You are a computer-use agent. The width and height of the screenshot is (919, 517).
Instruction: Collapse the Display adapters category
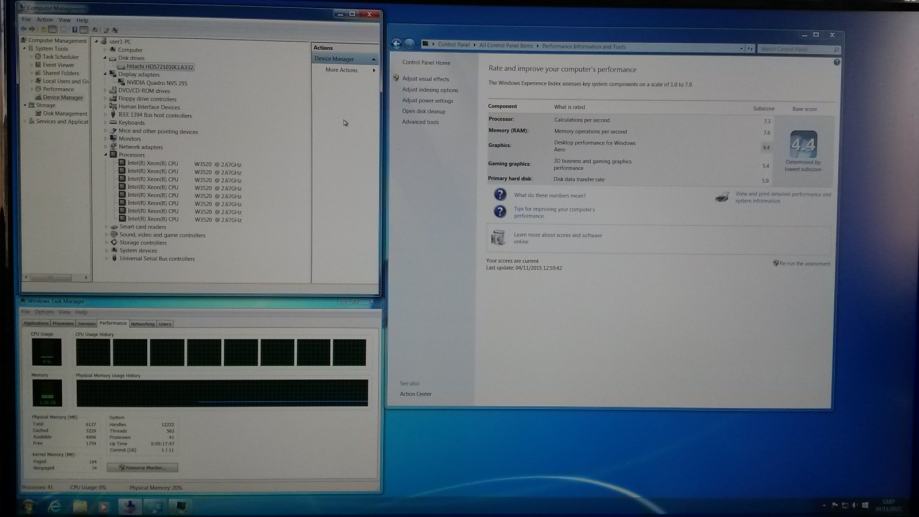click(x=105, y=74)
